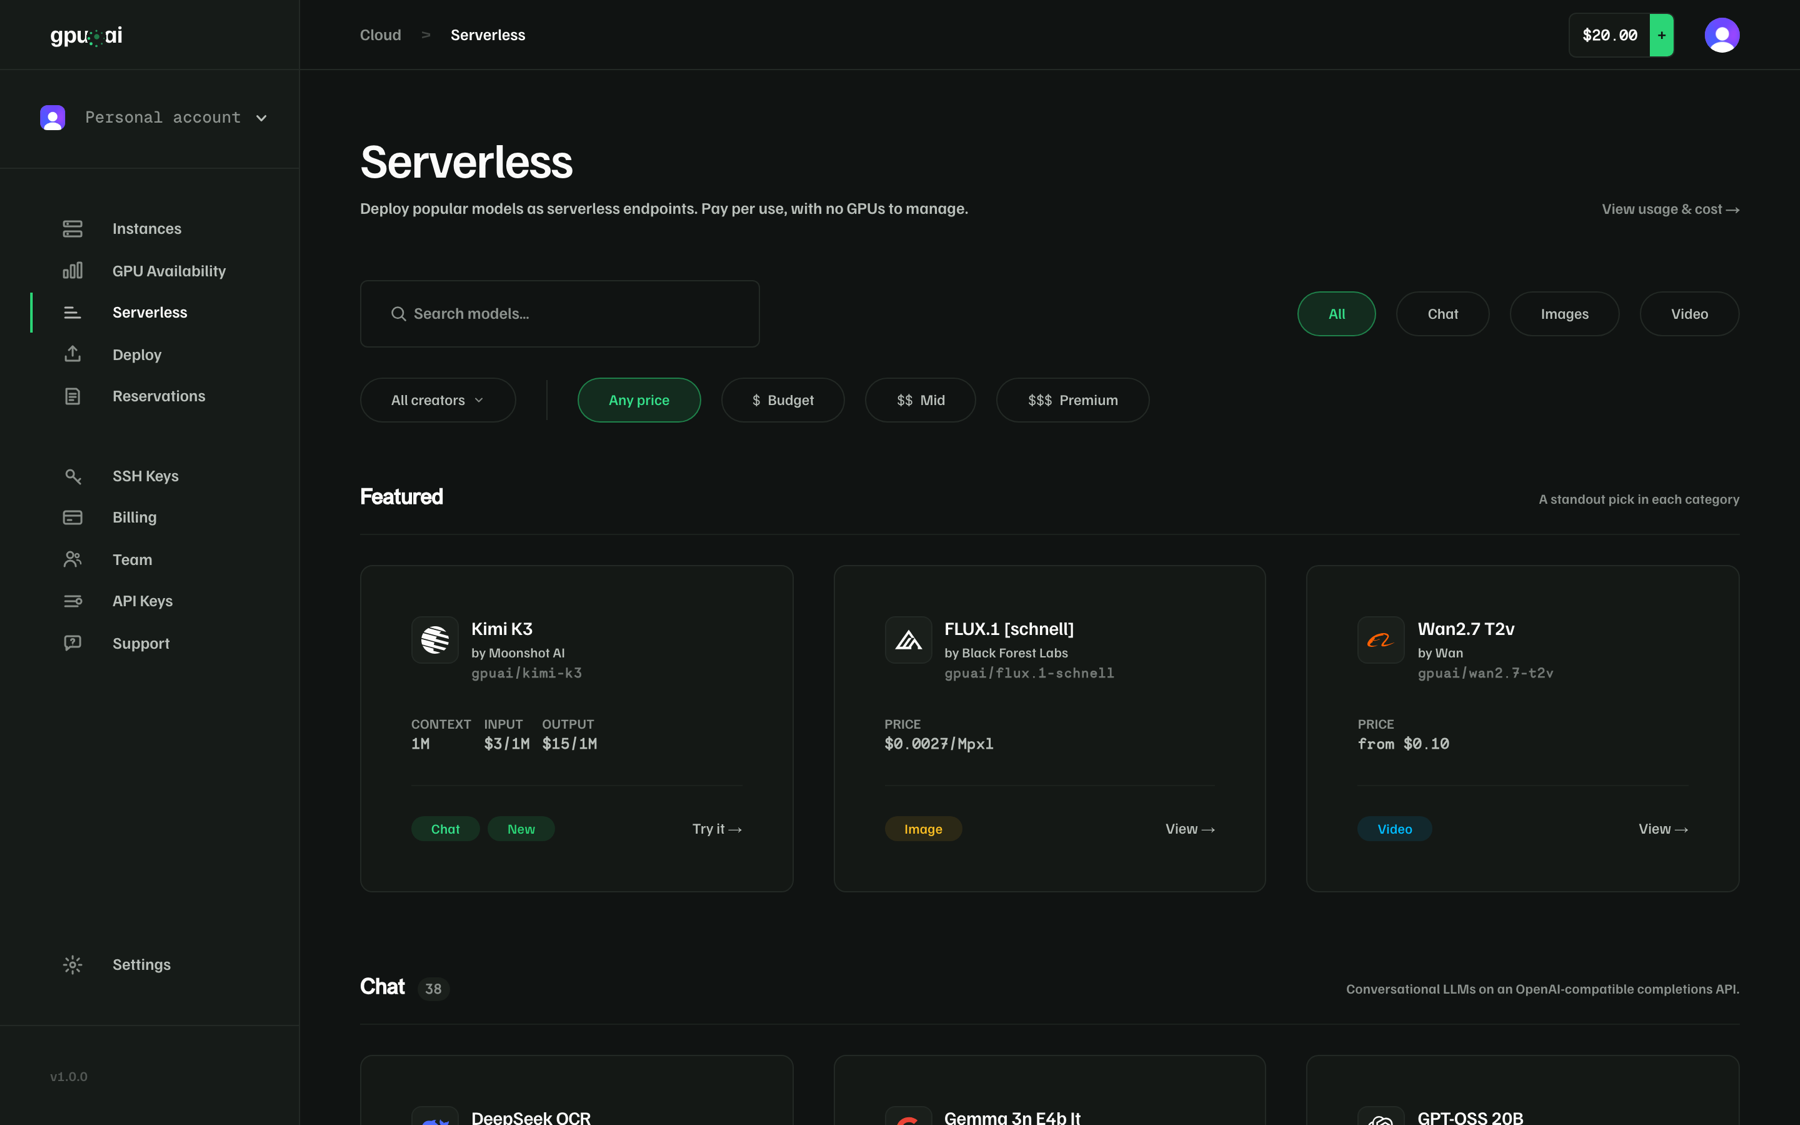Open Support page
The width and height of the screenshot is (1800, 1125).
[x=141, y=643]
